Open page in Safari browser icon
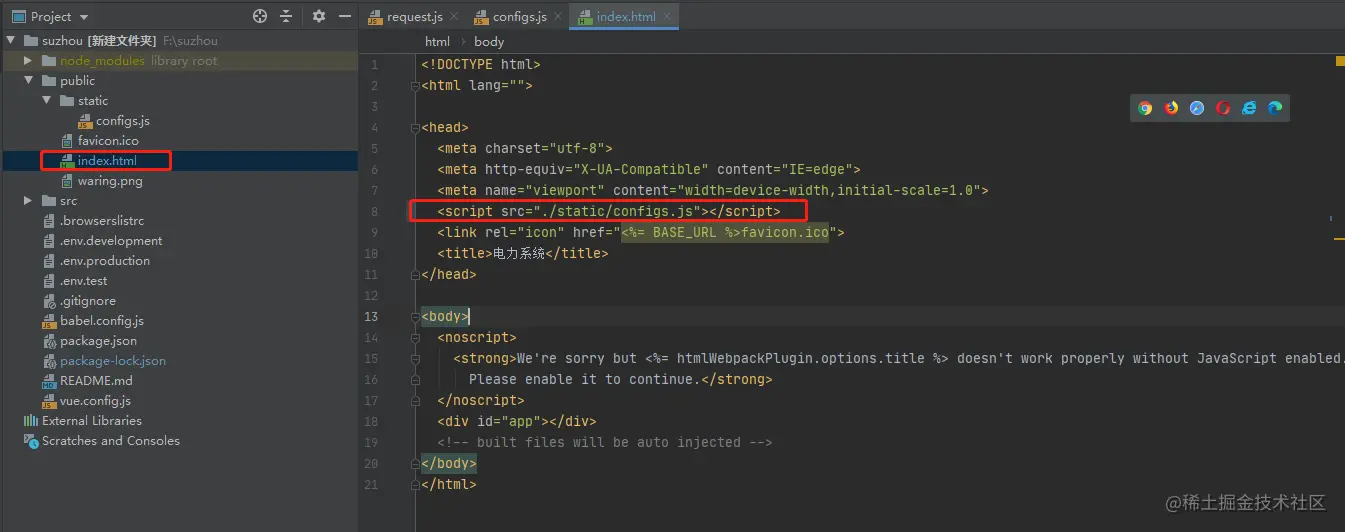Screen dimensions: 1345x532 coord(1197,108)
